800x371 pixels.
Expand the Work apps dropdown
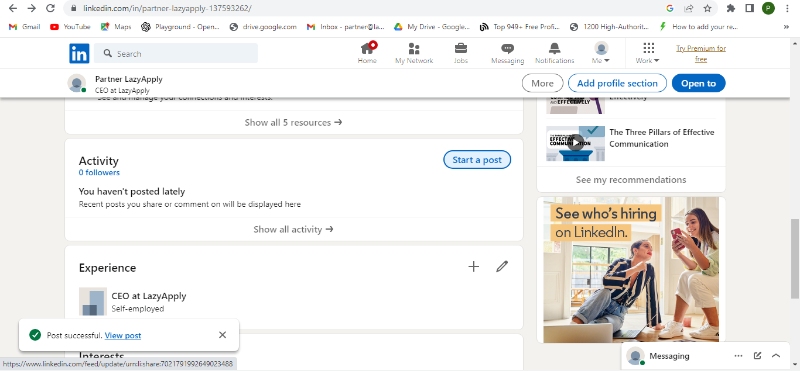[x=648, y=53]
